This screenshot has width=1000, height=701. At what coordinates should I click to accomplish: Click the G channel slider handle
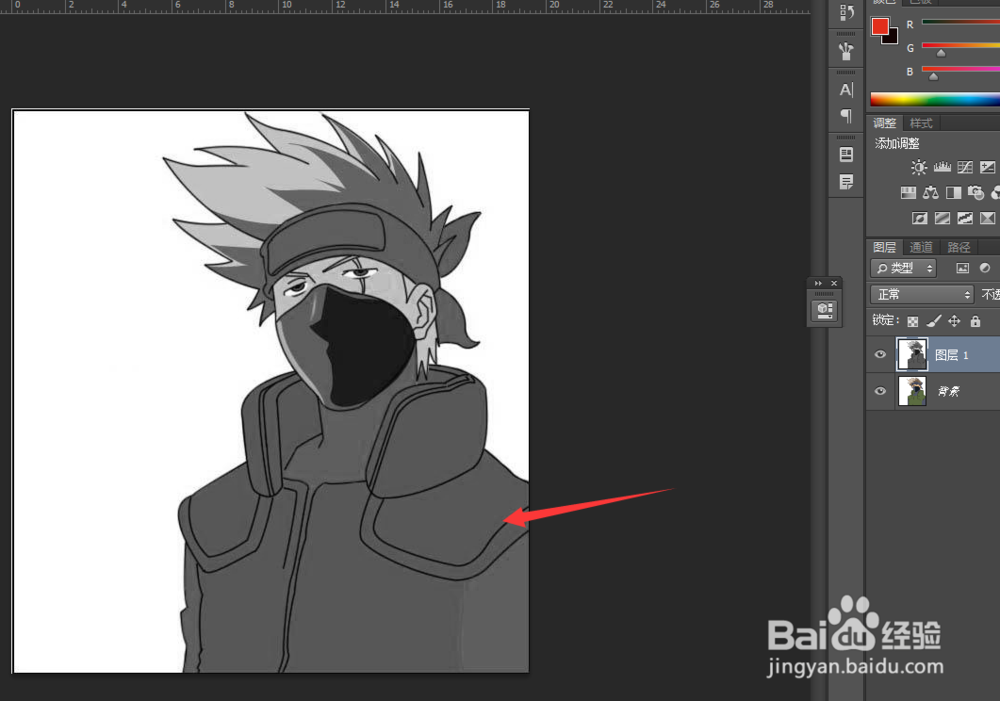(941, 54)
